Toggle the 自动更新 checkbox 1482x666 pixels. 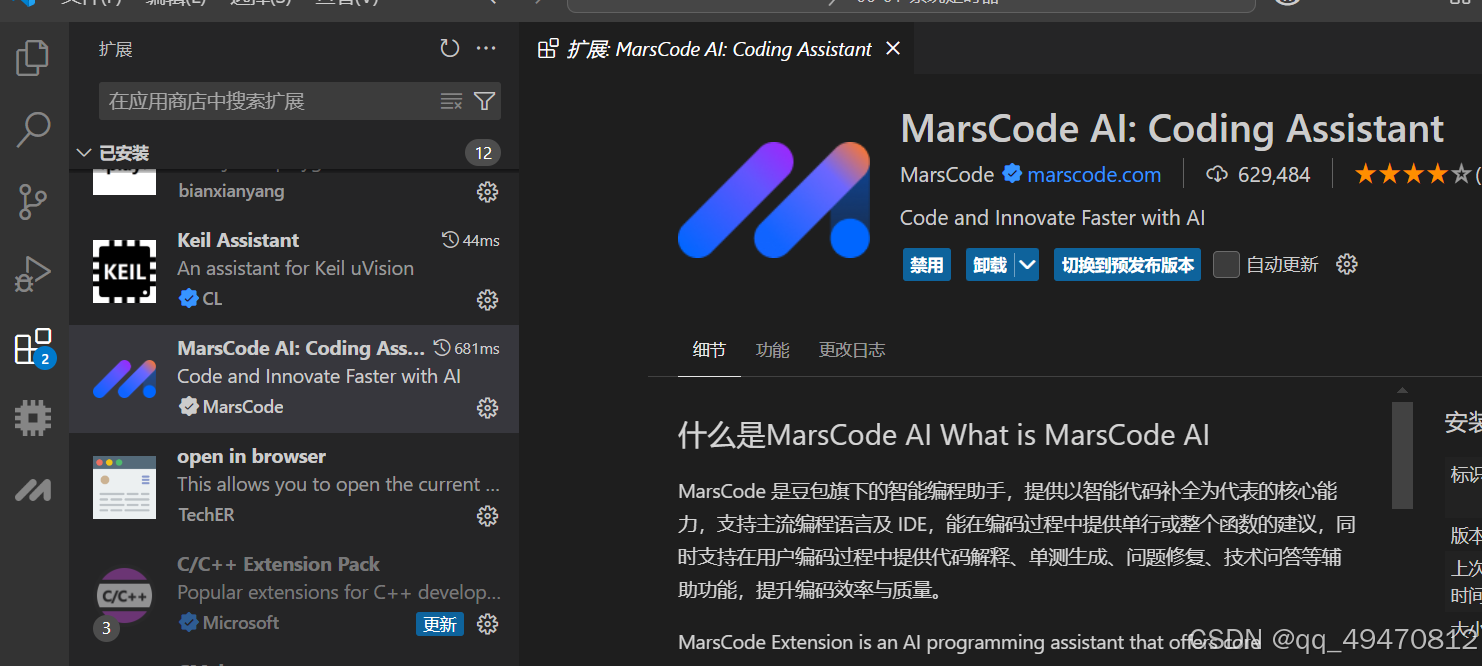tap(1226, 264)
